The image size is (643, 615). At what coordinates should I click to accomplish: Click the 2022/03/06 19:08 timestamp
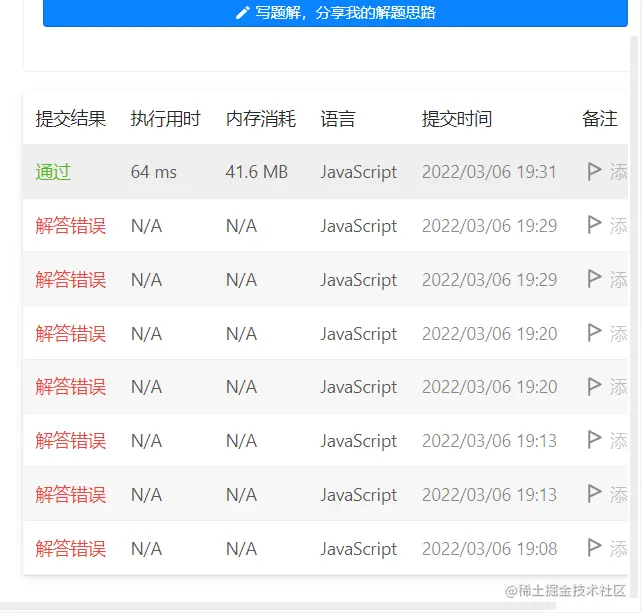490,549
